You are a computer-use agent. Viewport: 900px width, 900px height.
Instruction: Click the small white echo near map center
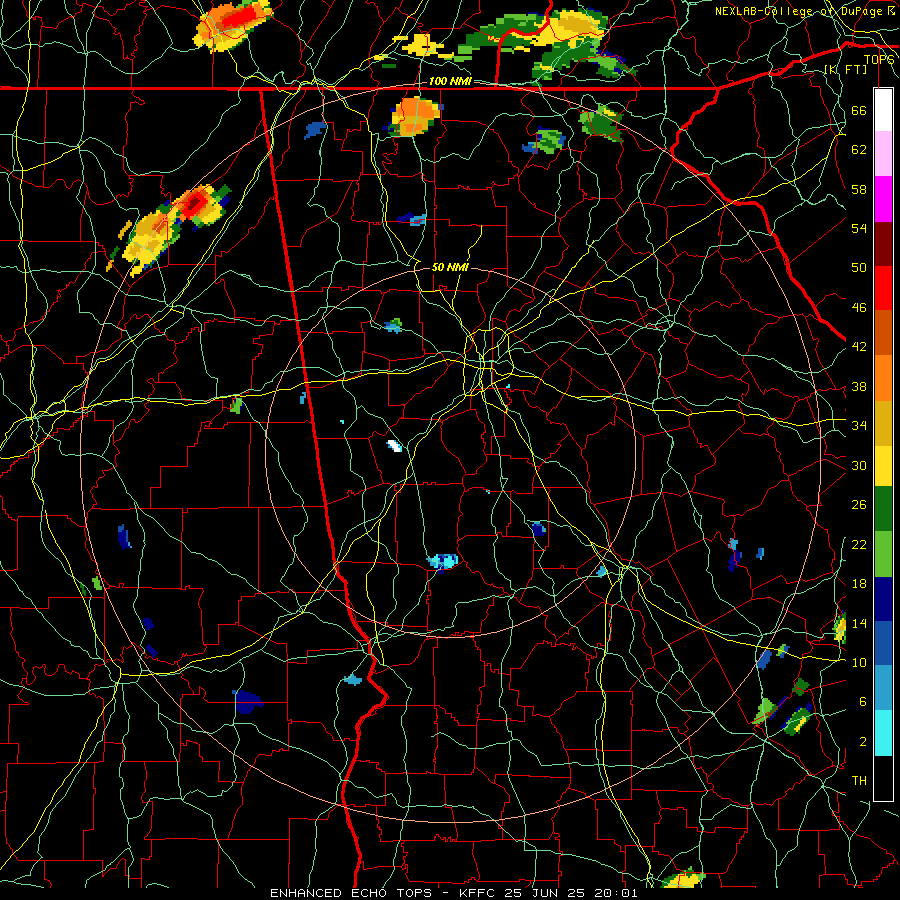[394, 445]
